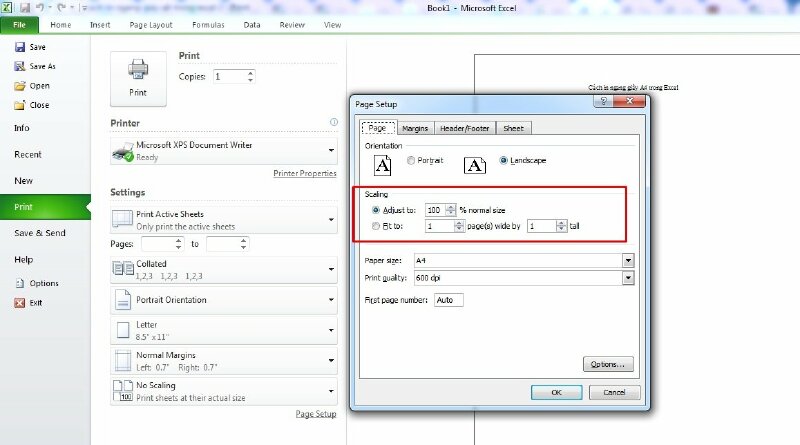Click the Excel icon in title bar
The image size is (800, 445).
[7, 8]
